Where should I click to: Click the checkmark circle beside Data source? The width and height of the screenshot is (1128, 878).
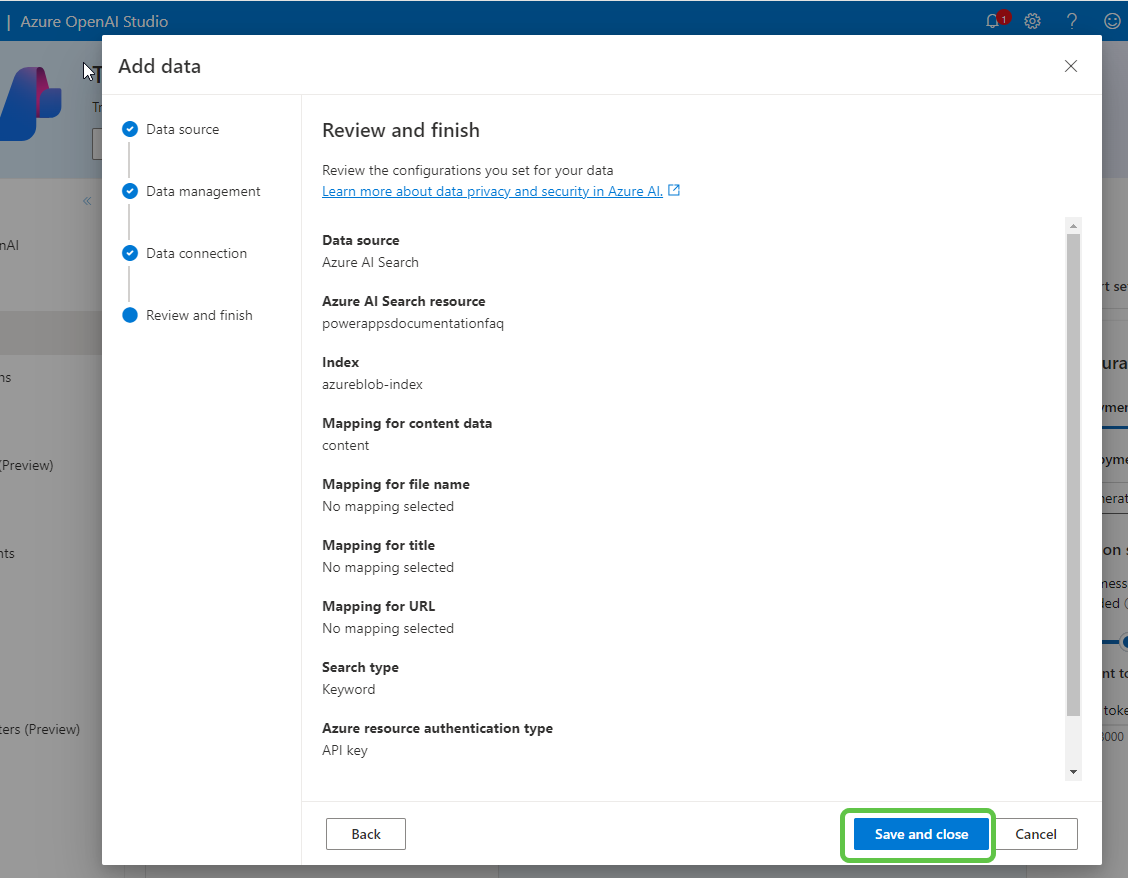pyautogui.click(x=129, y=129)
